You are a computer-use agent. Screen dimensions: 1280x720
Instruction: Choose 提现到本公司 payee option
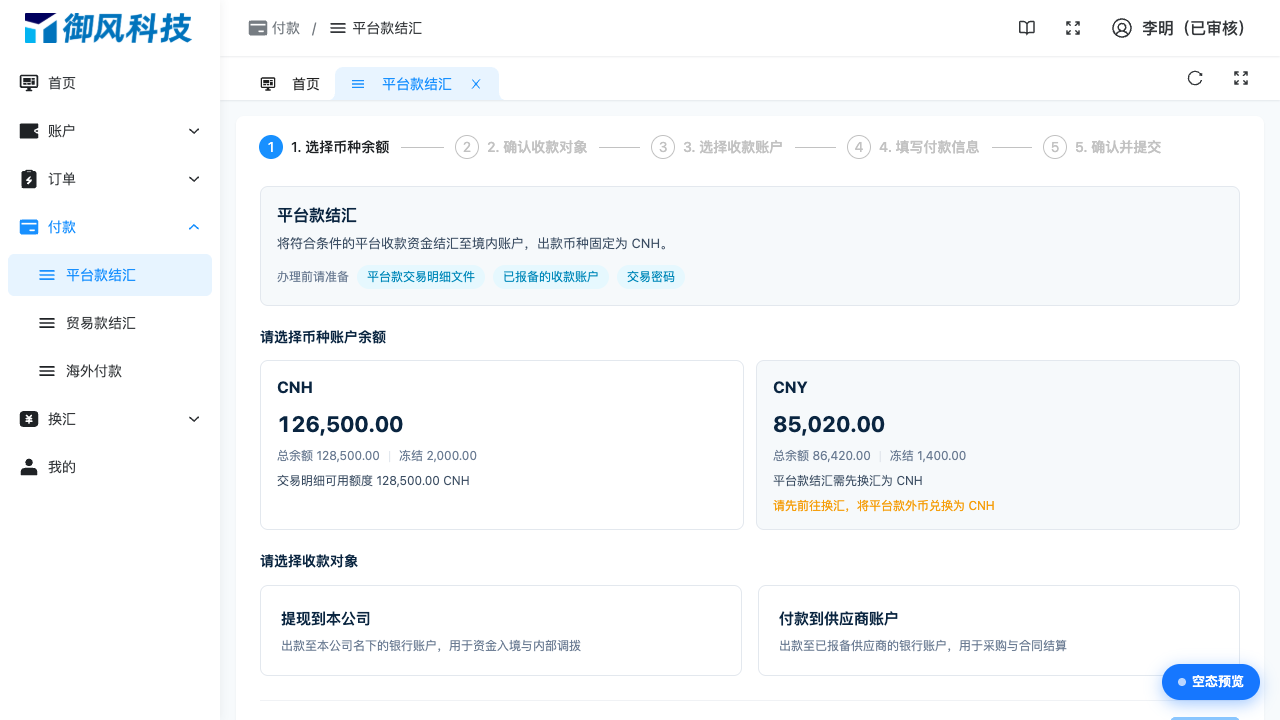[x=501, y=631]
